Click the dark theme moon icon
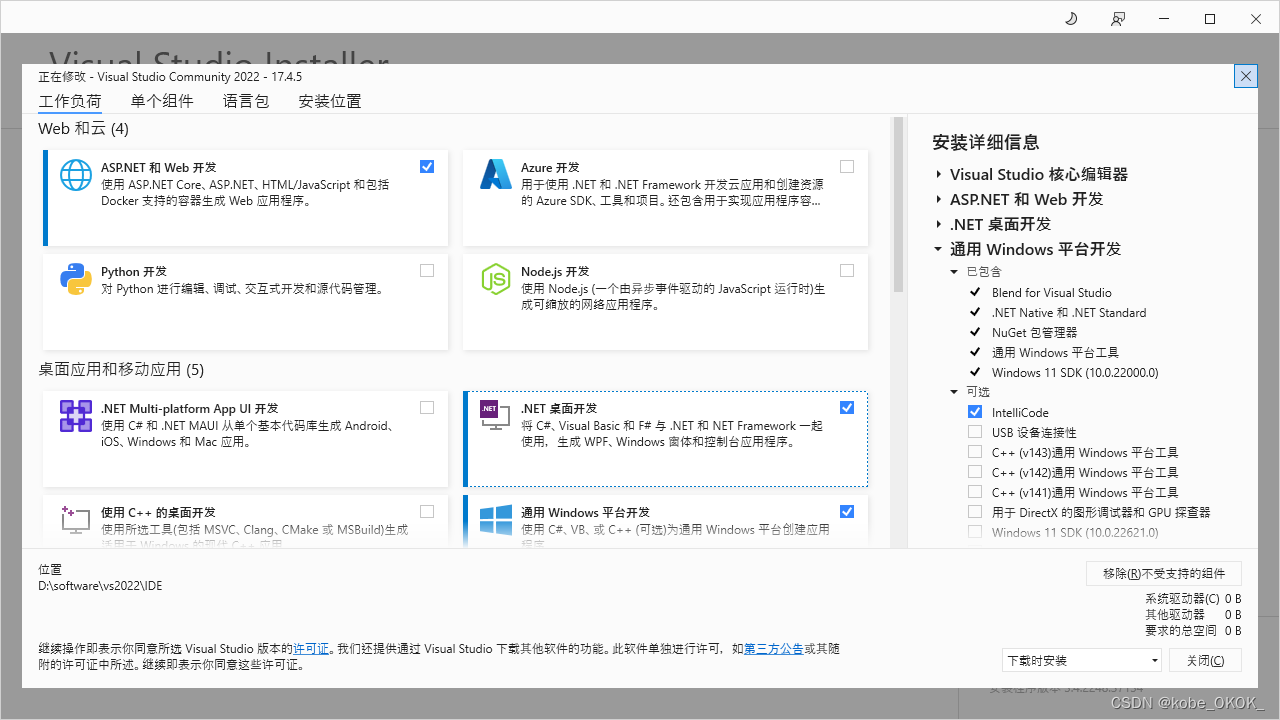The width and height of the screenshot is (1280, 720). point(1070,18)
